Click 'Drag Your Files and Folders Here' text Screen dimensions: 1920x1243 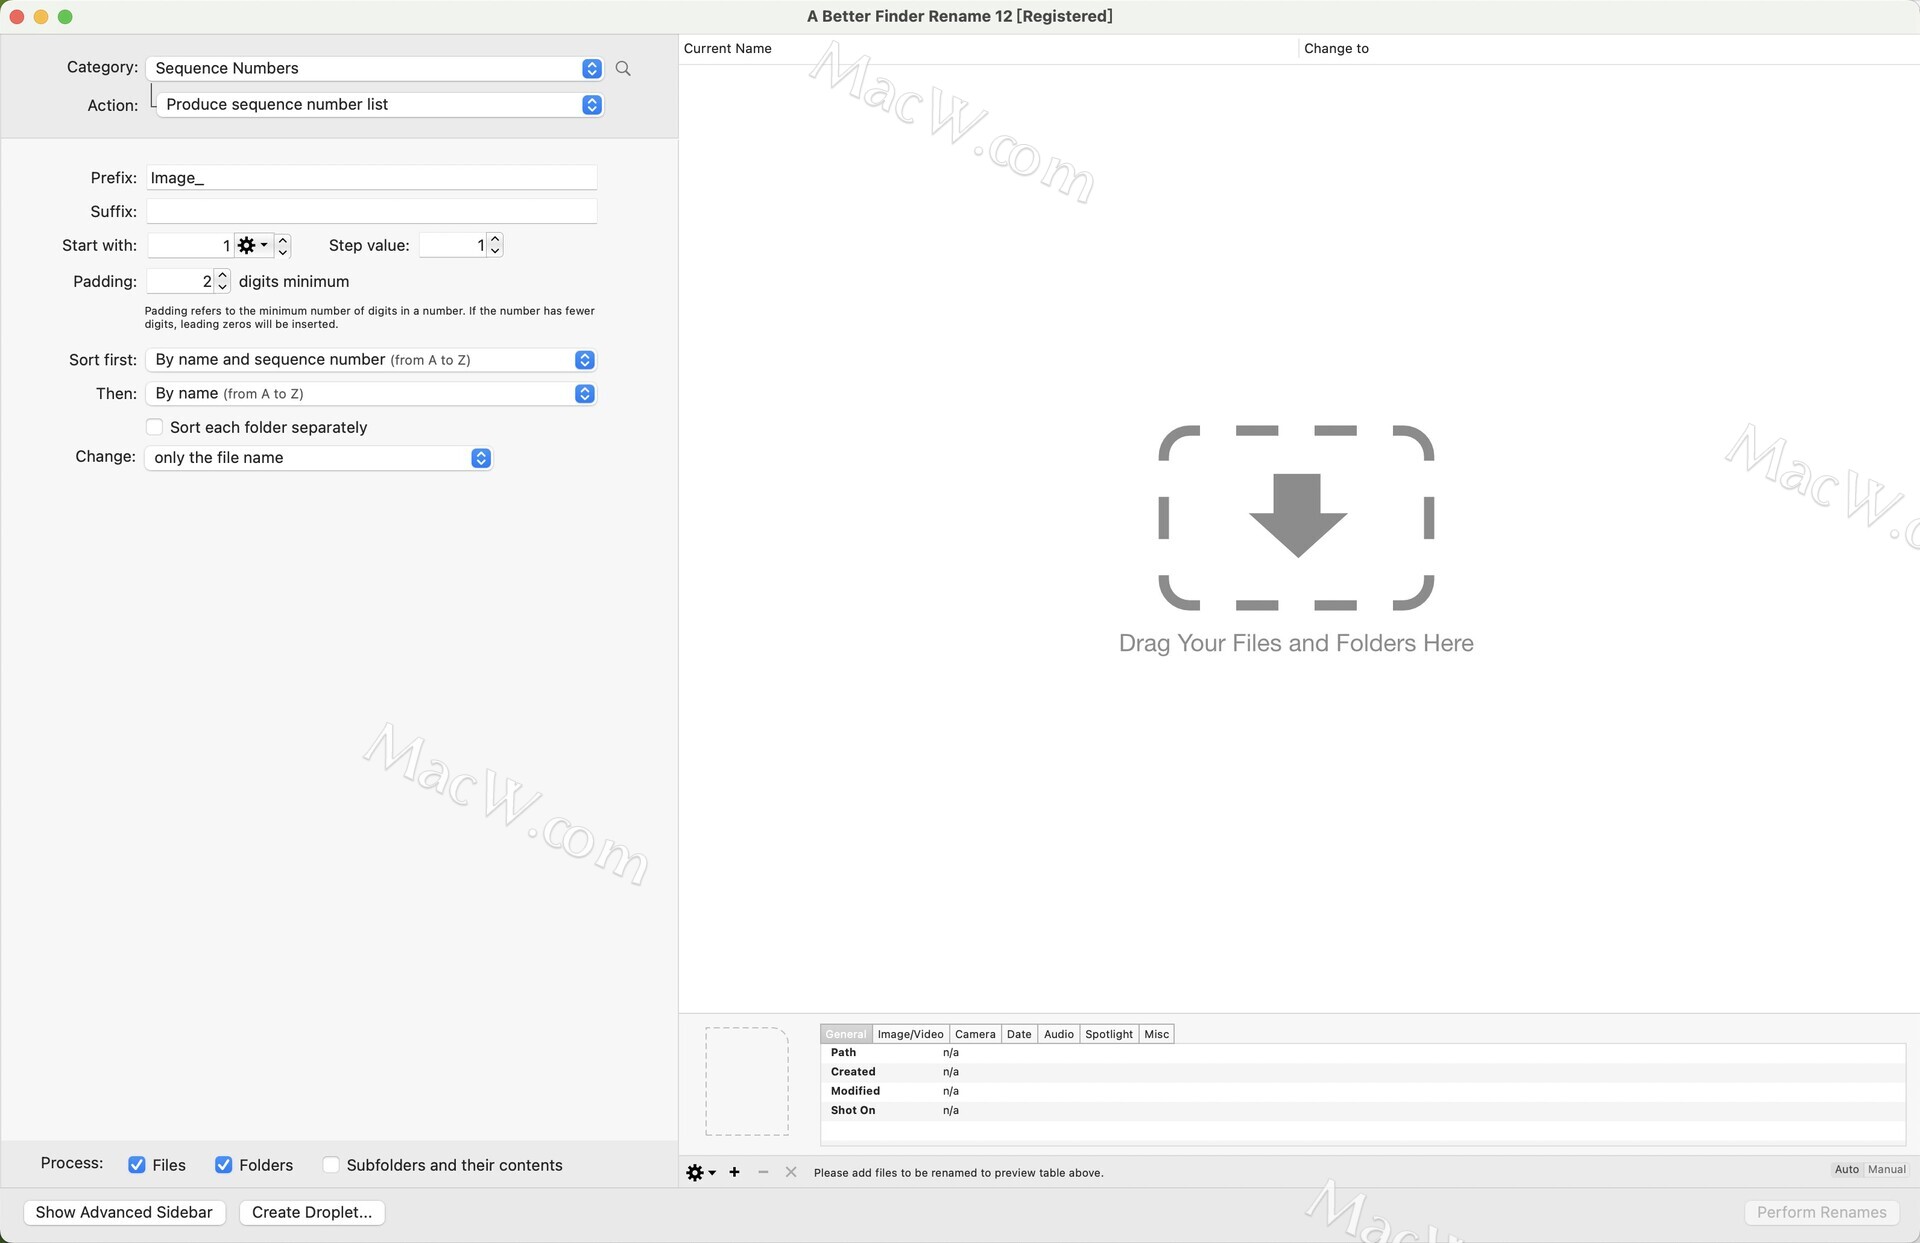coord(1296,643)
